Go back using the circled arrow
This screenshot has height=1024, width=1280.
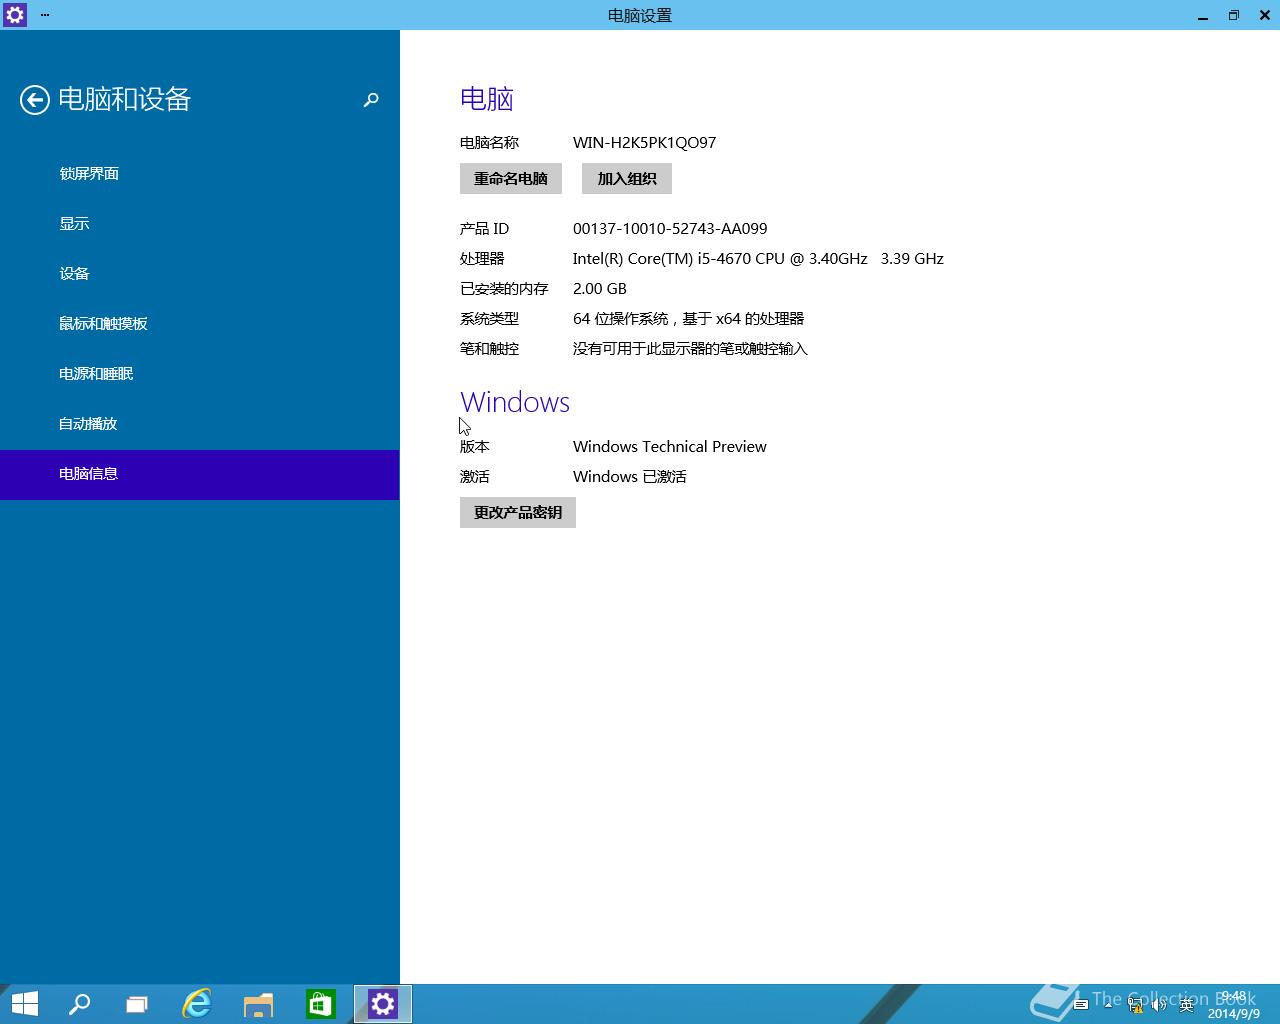(34, 99)
